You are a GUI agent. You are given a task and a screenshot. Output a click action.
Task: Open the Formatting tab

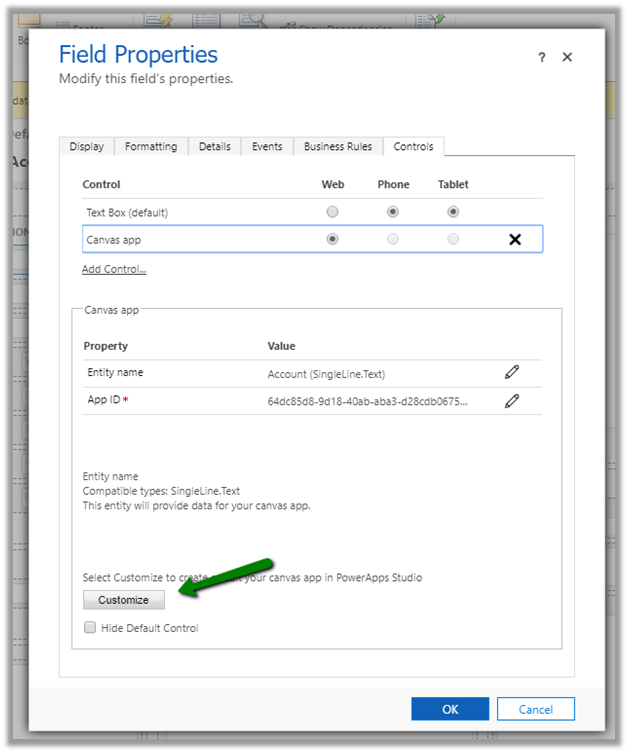151,147
